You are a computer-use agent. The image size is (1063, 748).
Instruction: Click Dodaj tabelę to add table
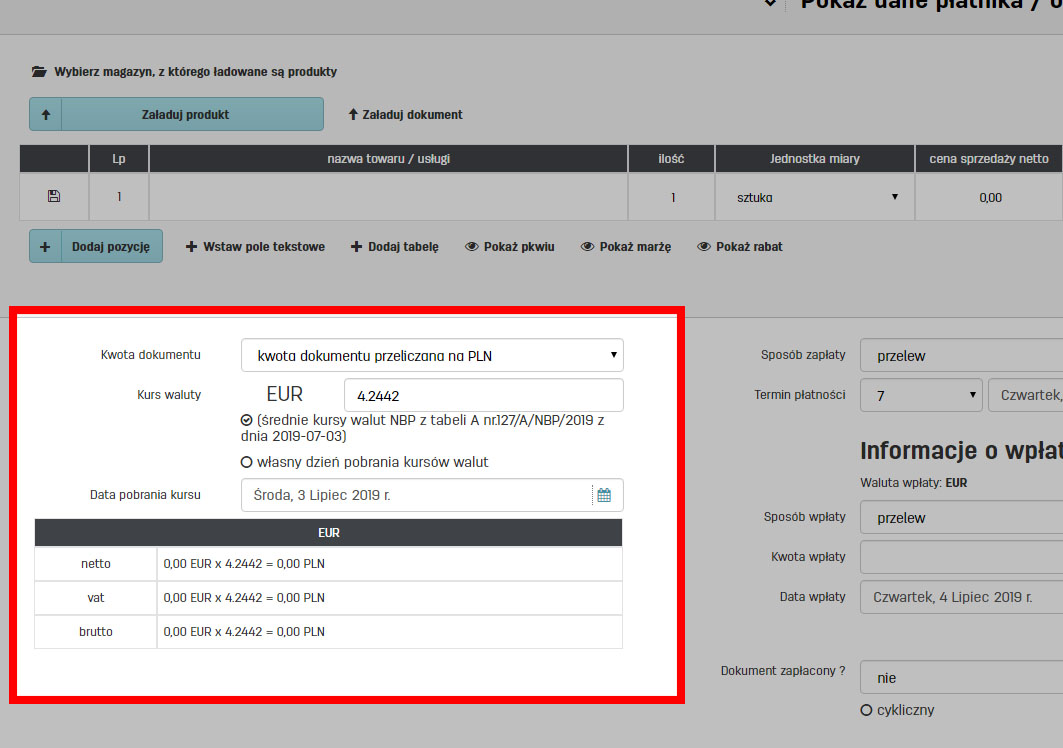(395, 247)
